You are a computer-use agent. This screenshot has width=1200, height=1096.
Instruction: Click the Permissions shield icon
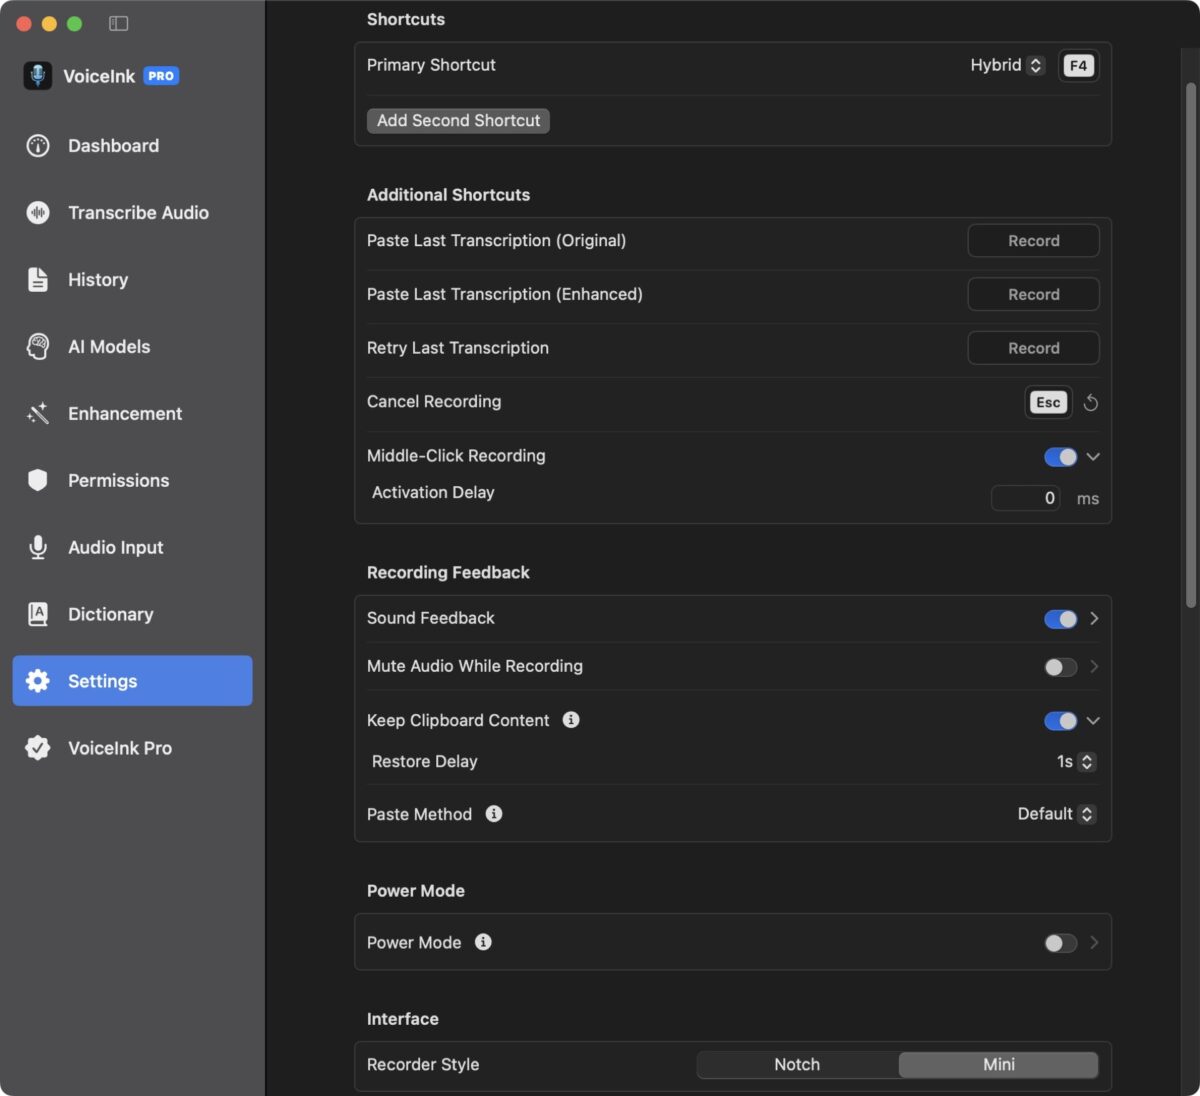tap(38, 481)
